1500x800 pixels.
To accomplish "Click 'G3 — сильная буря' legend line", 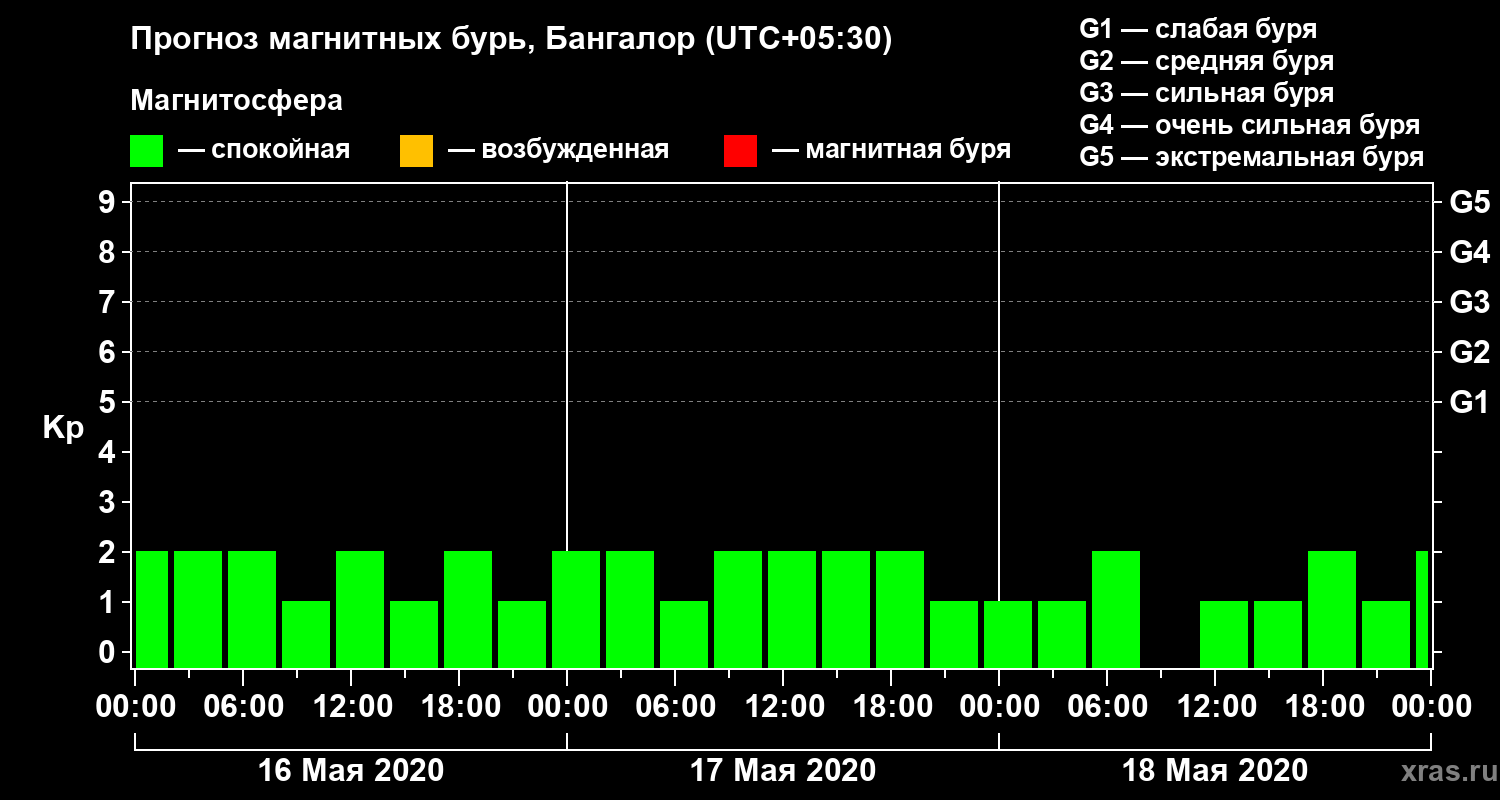I will pyautogui.click(x=1206, y=93).
